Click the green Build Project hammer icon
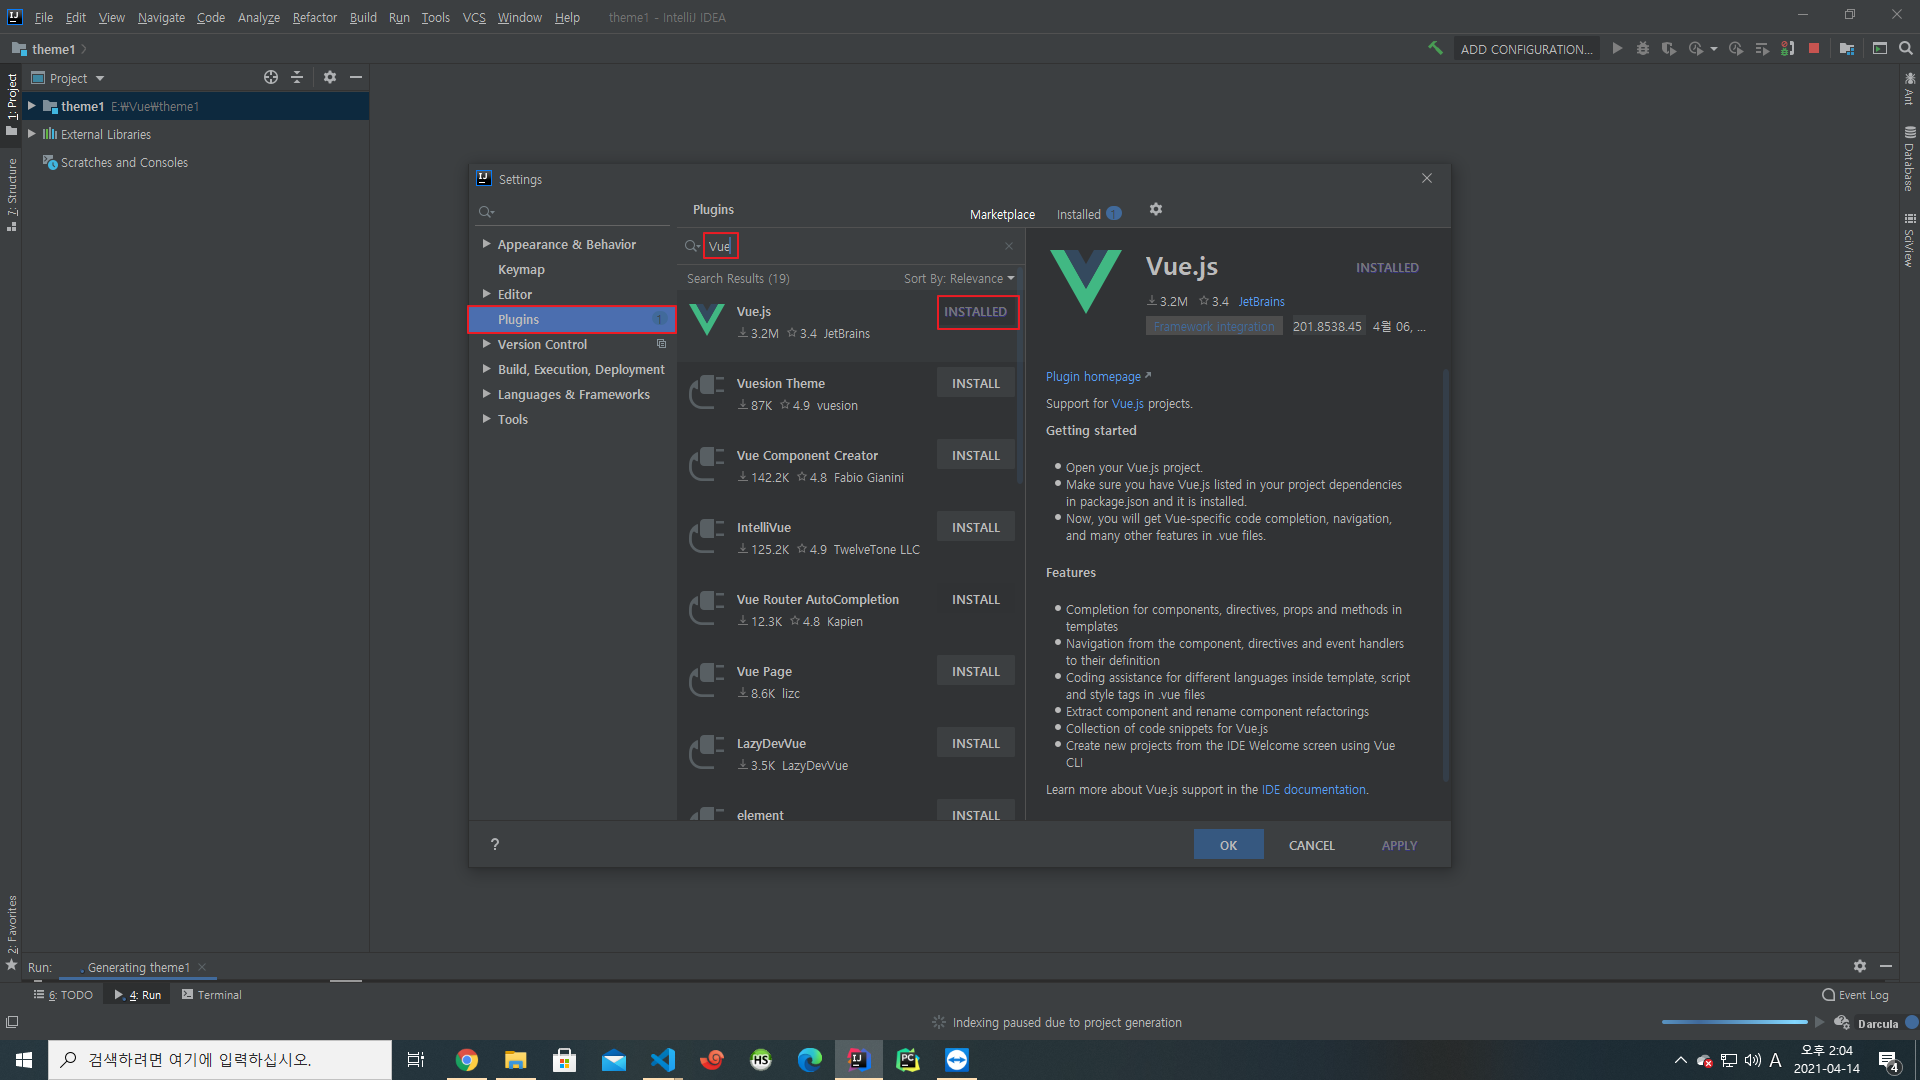1920x1080 pixels. coord(1435,48)
